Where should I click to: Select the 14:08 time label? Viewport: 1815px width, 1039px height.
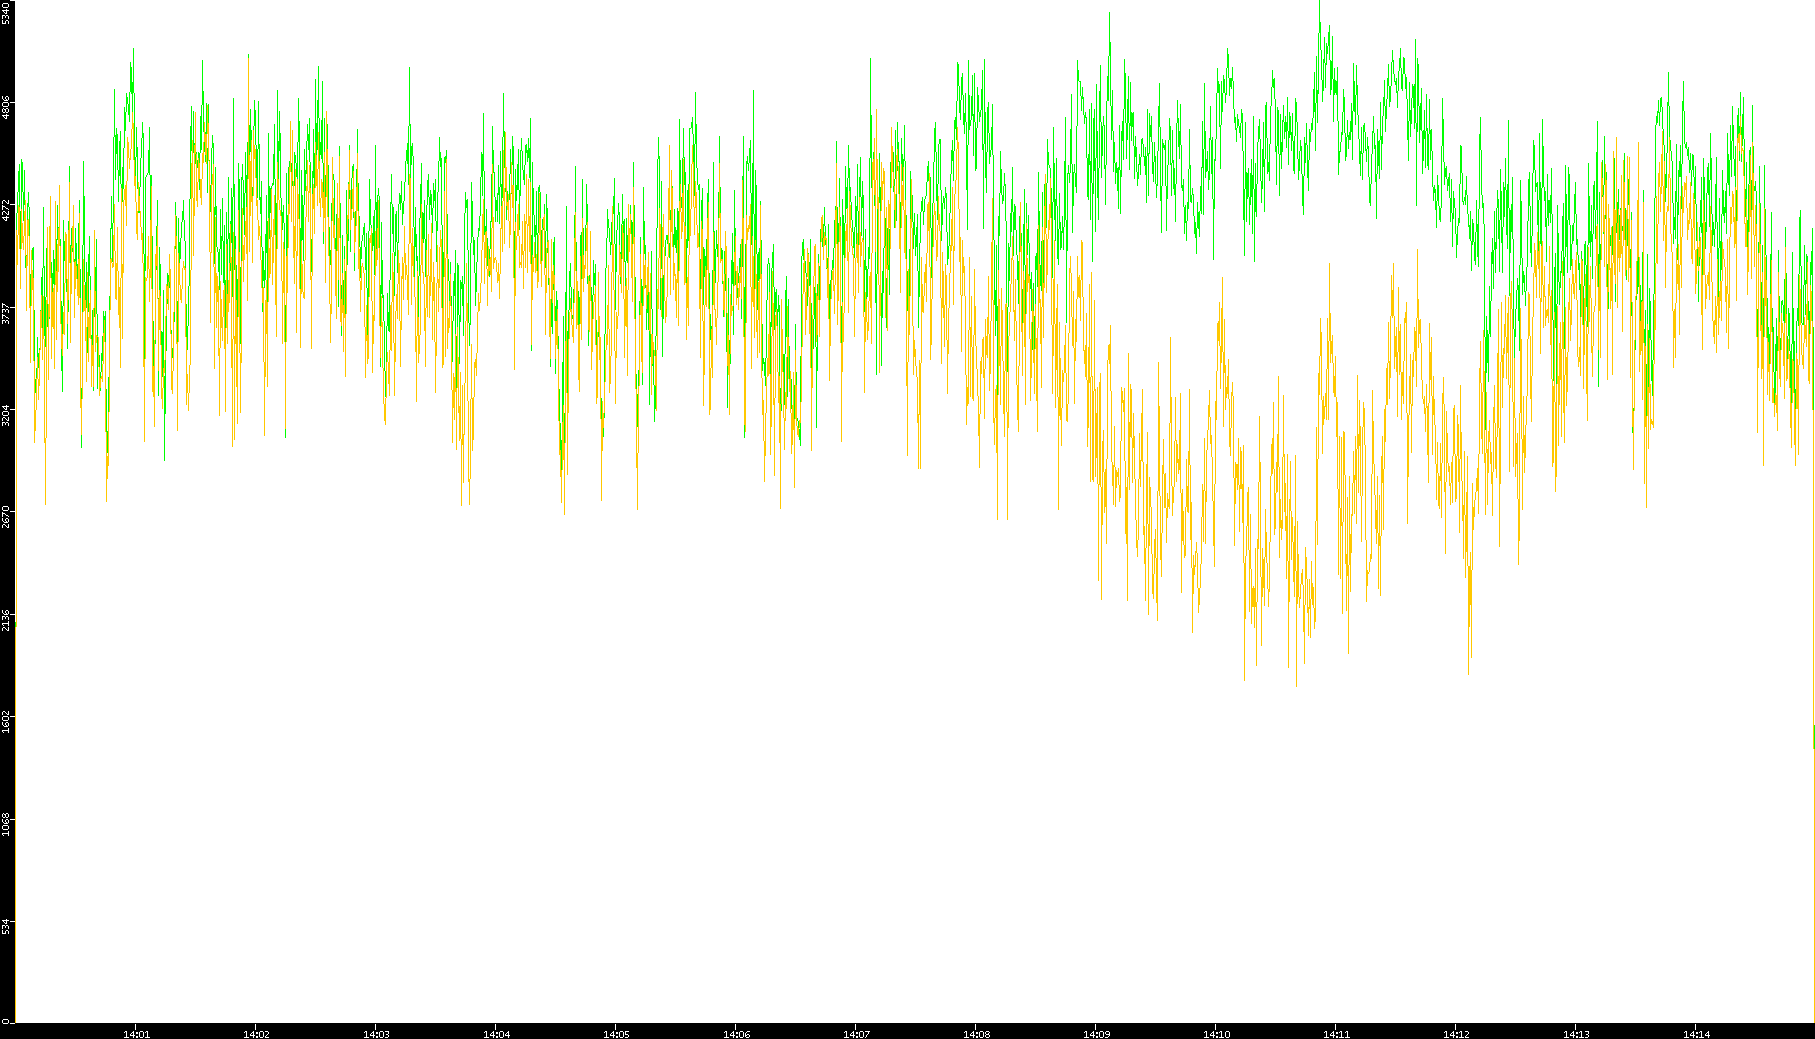point(976,1034)
